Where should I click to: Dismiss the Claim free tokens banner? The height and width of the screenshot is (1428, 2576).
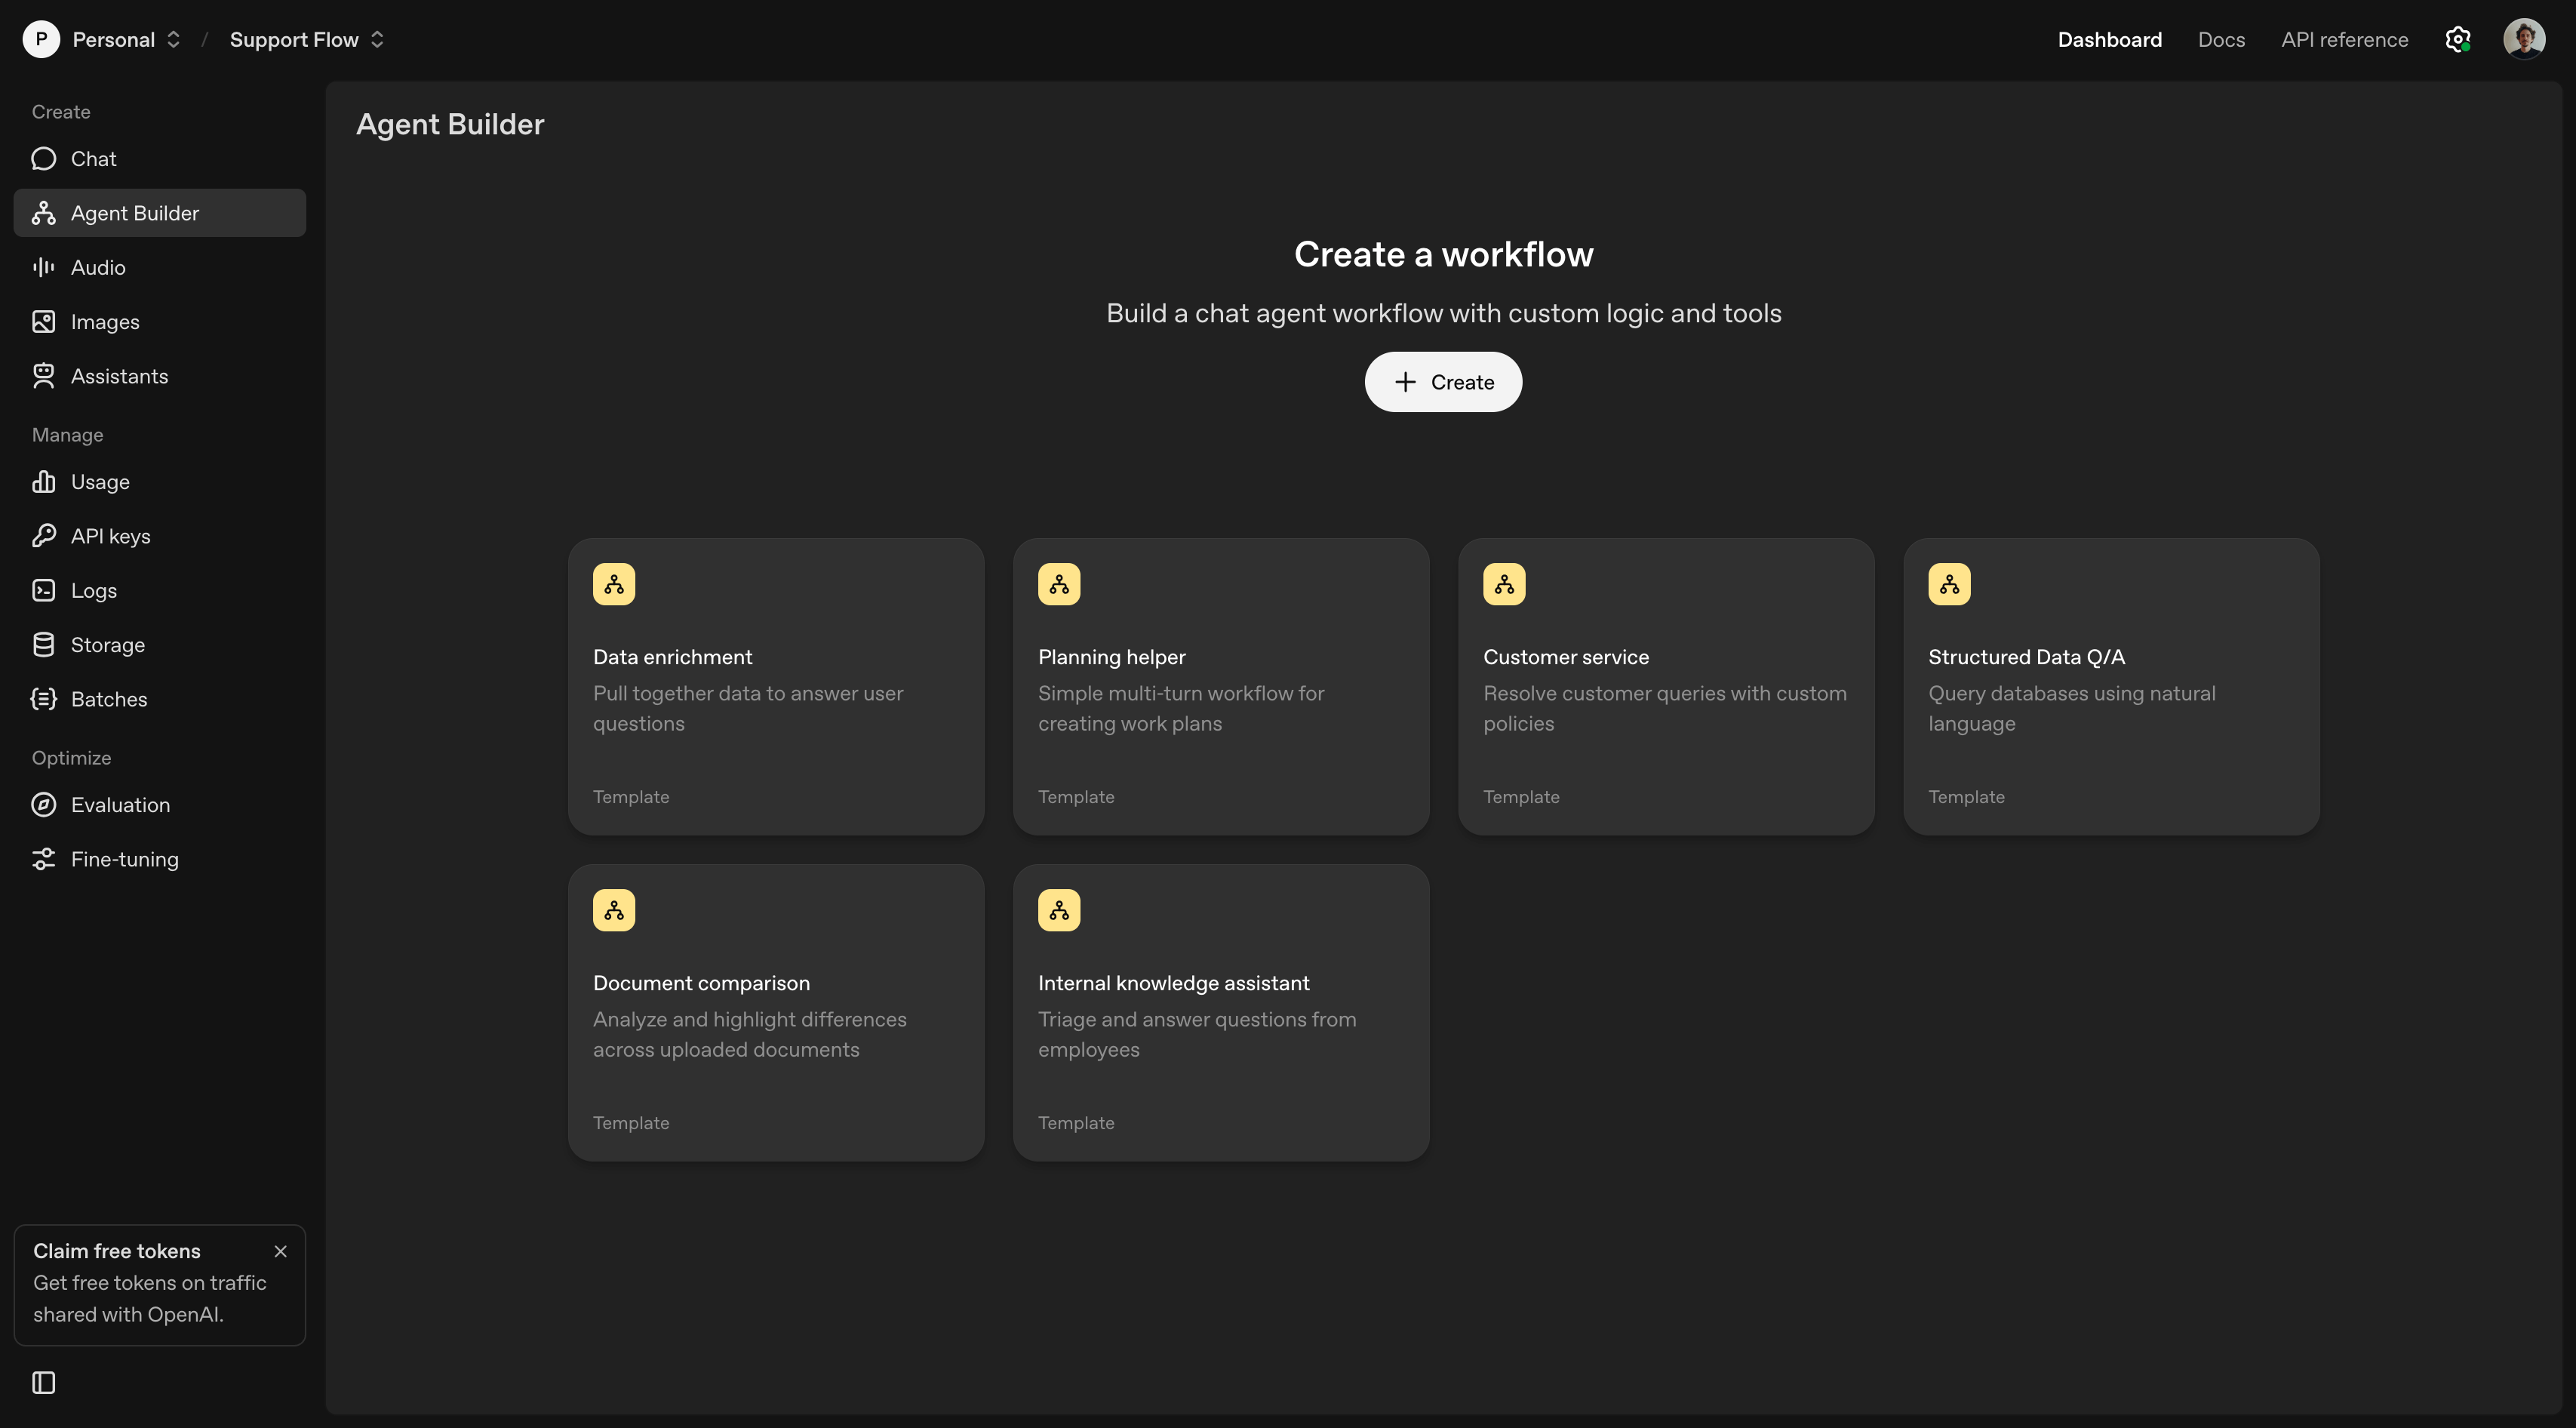pyautogui.click(x=280, y=1251)
